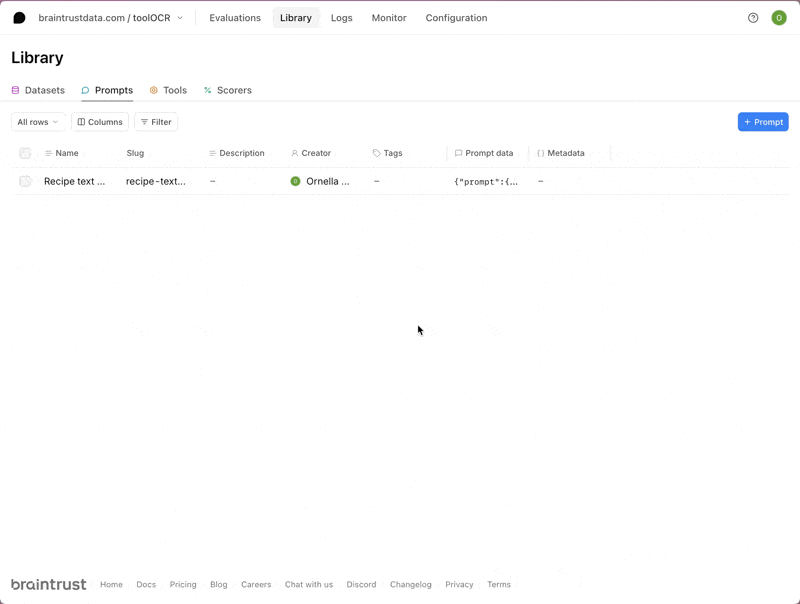Toggle the select-all rows checkbox
800x604 pixels.
[25, 153]
